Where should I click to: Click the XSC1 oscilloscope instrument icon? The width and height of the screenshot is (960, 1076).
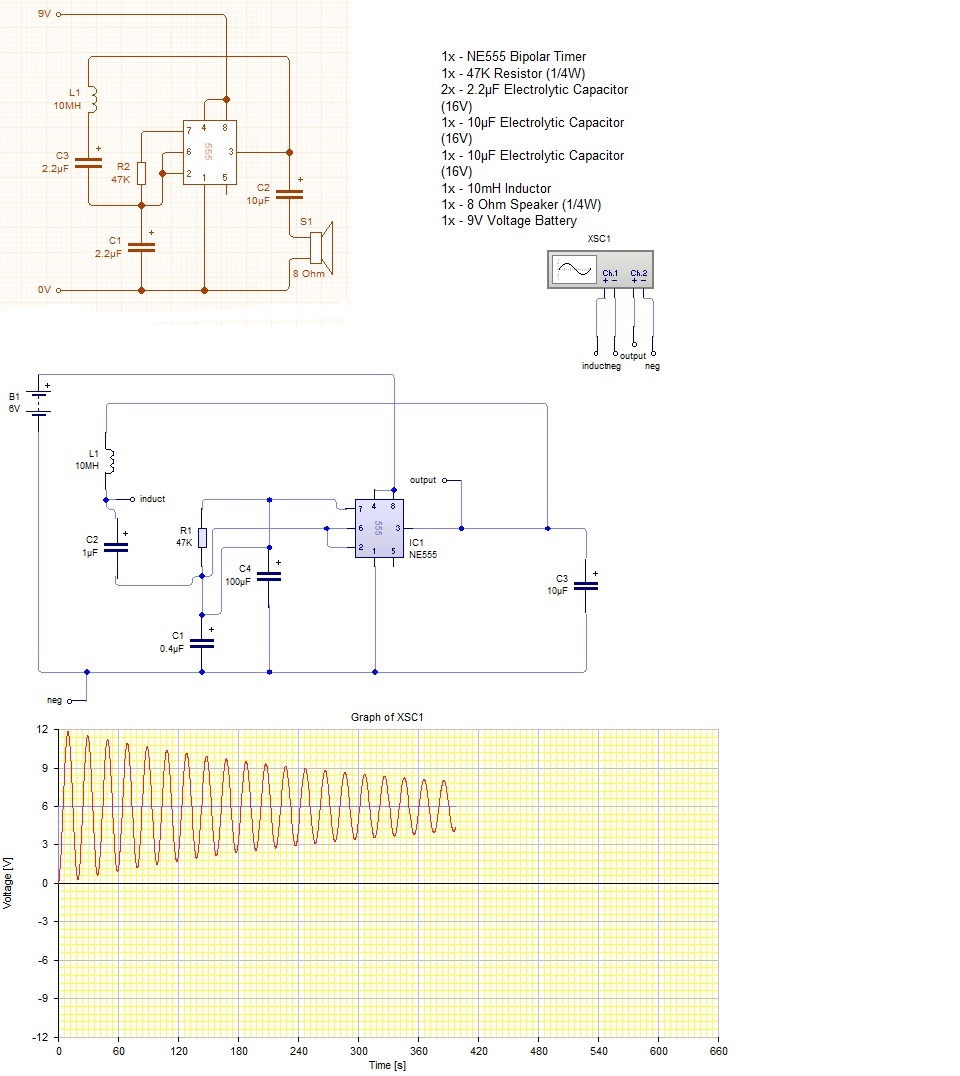click(600, 269)
